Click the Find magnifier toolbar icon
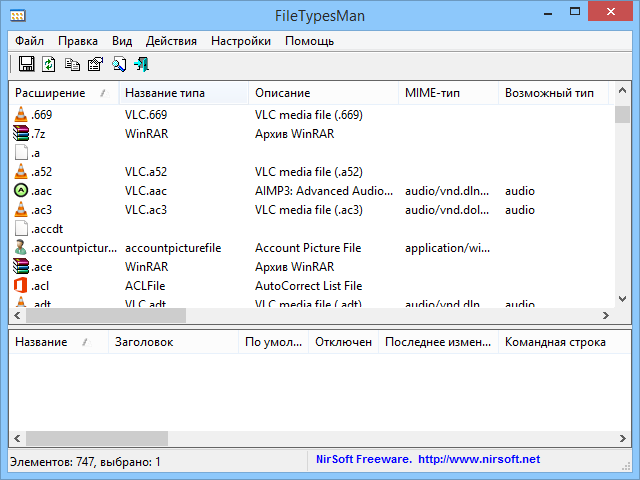Viewport: 640px width, 480px height. (118, 65)
